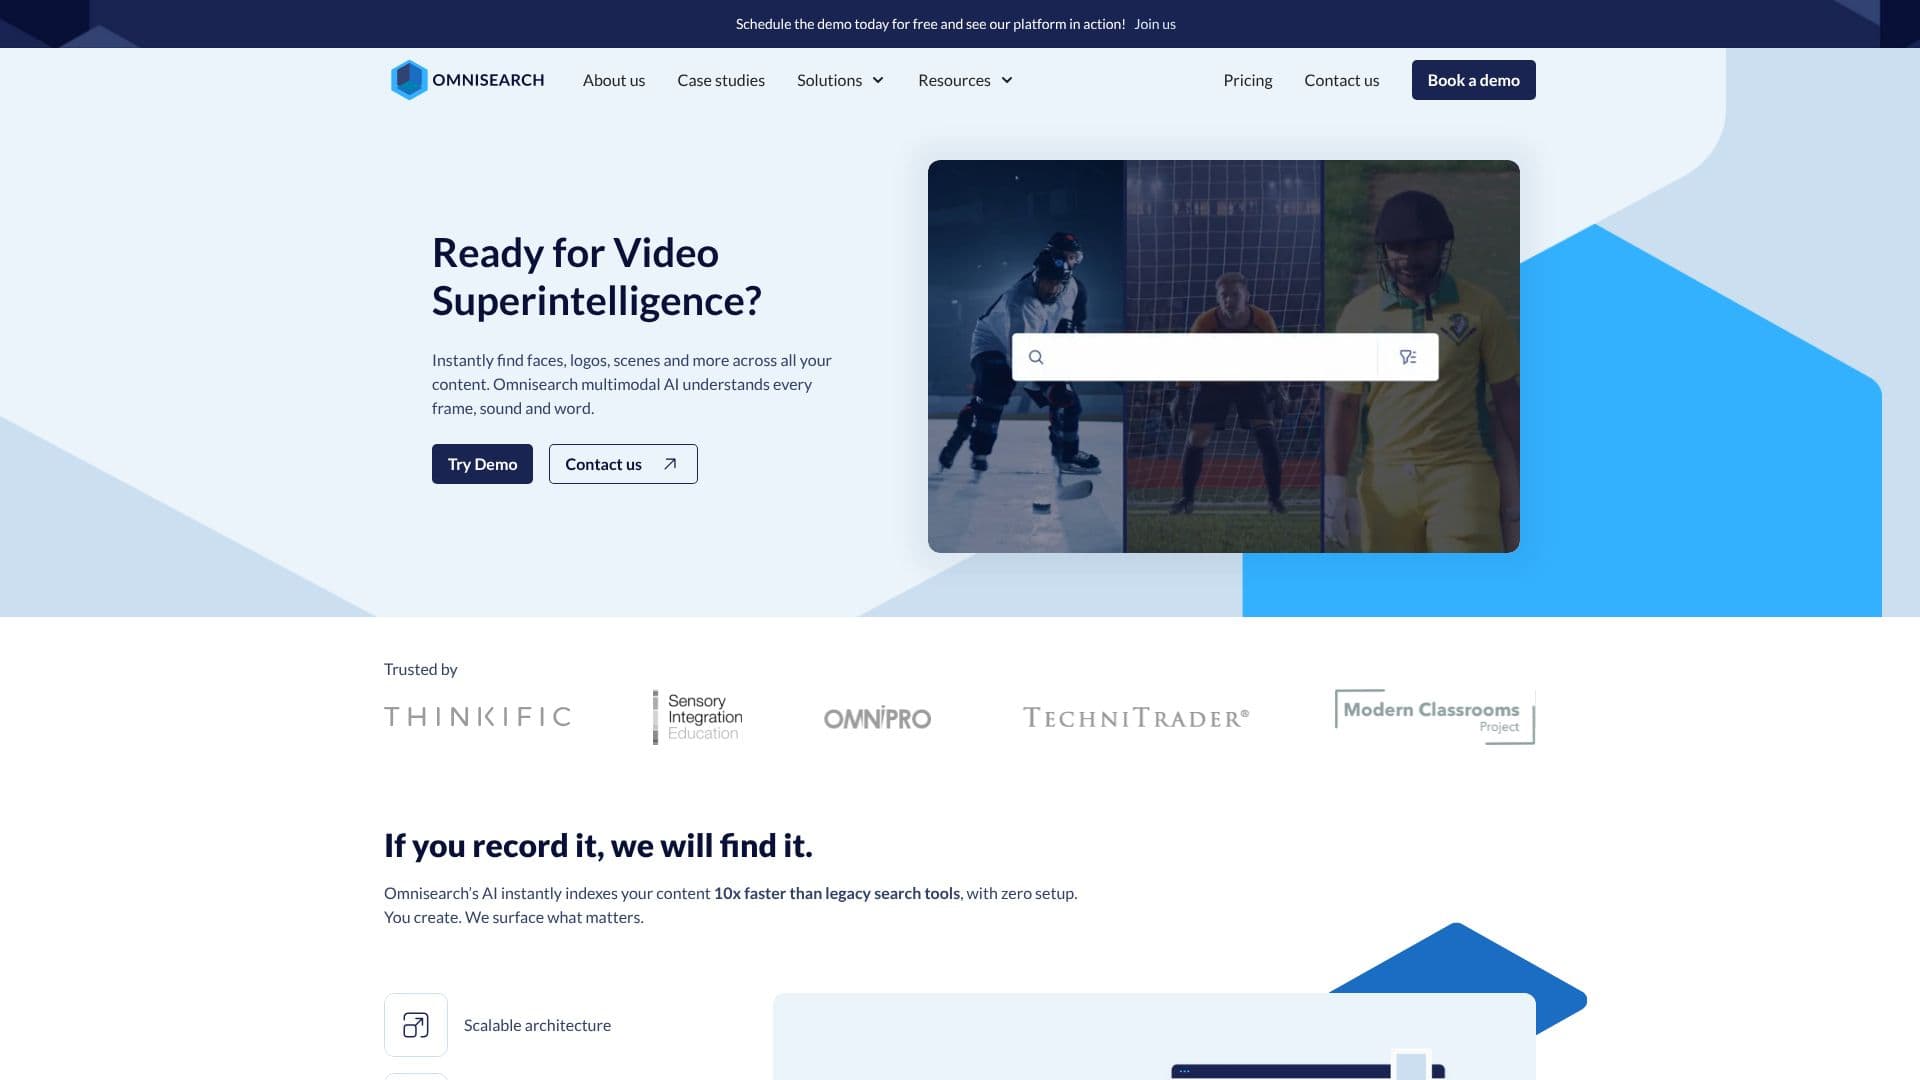
Task: Open Contact us in the top navigation
Action: (1342, 80)
